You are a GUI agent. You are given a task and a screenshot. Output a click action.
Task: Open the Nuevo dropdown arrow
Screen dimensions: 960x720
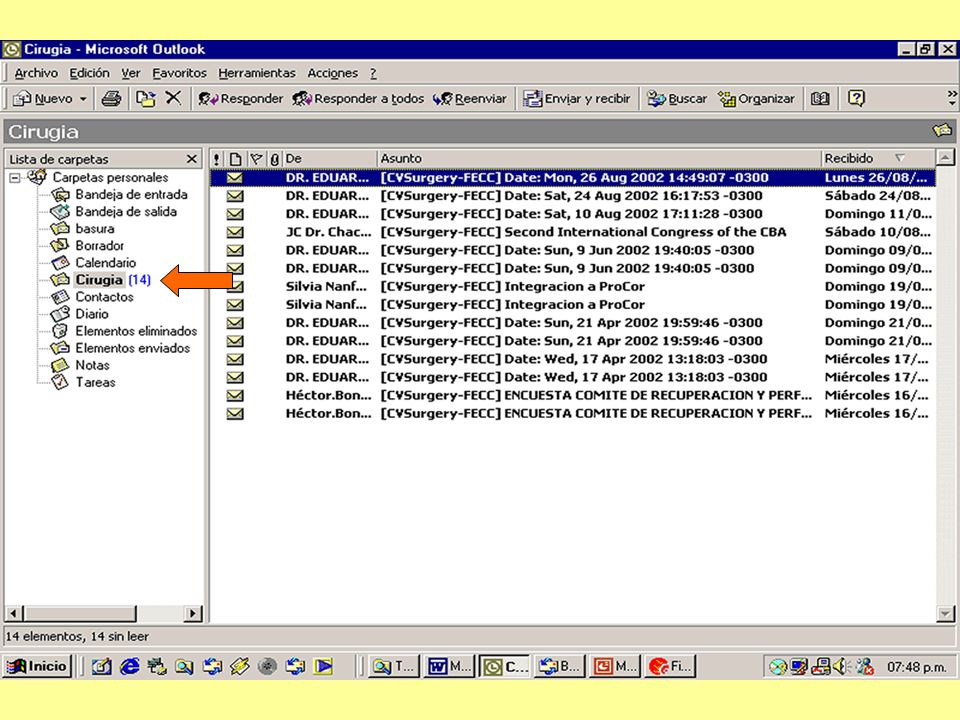pos(83,99)
